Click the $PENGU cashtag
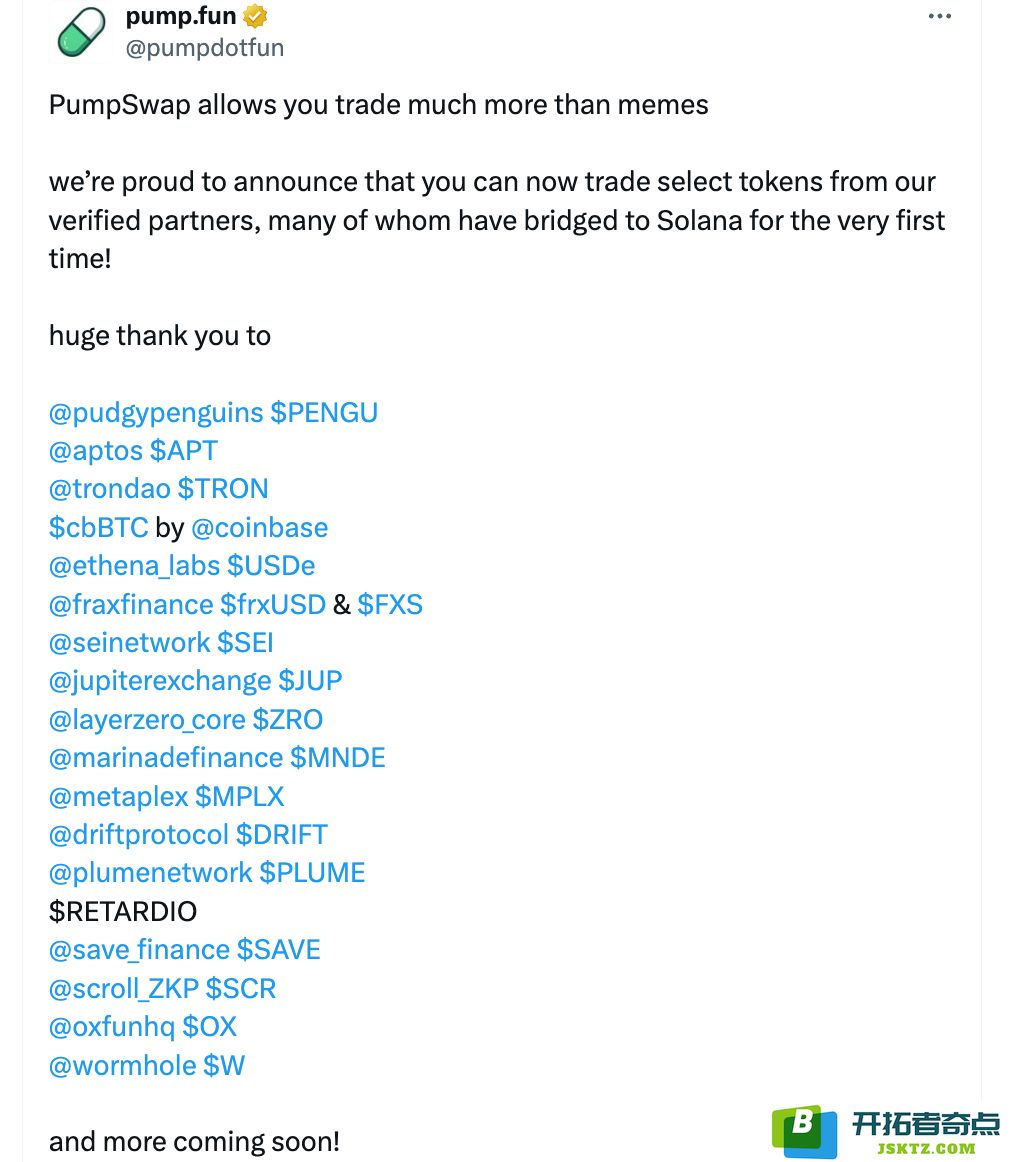 [x=324, y=412]
